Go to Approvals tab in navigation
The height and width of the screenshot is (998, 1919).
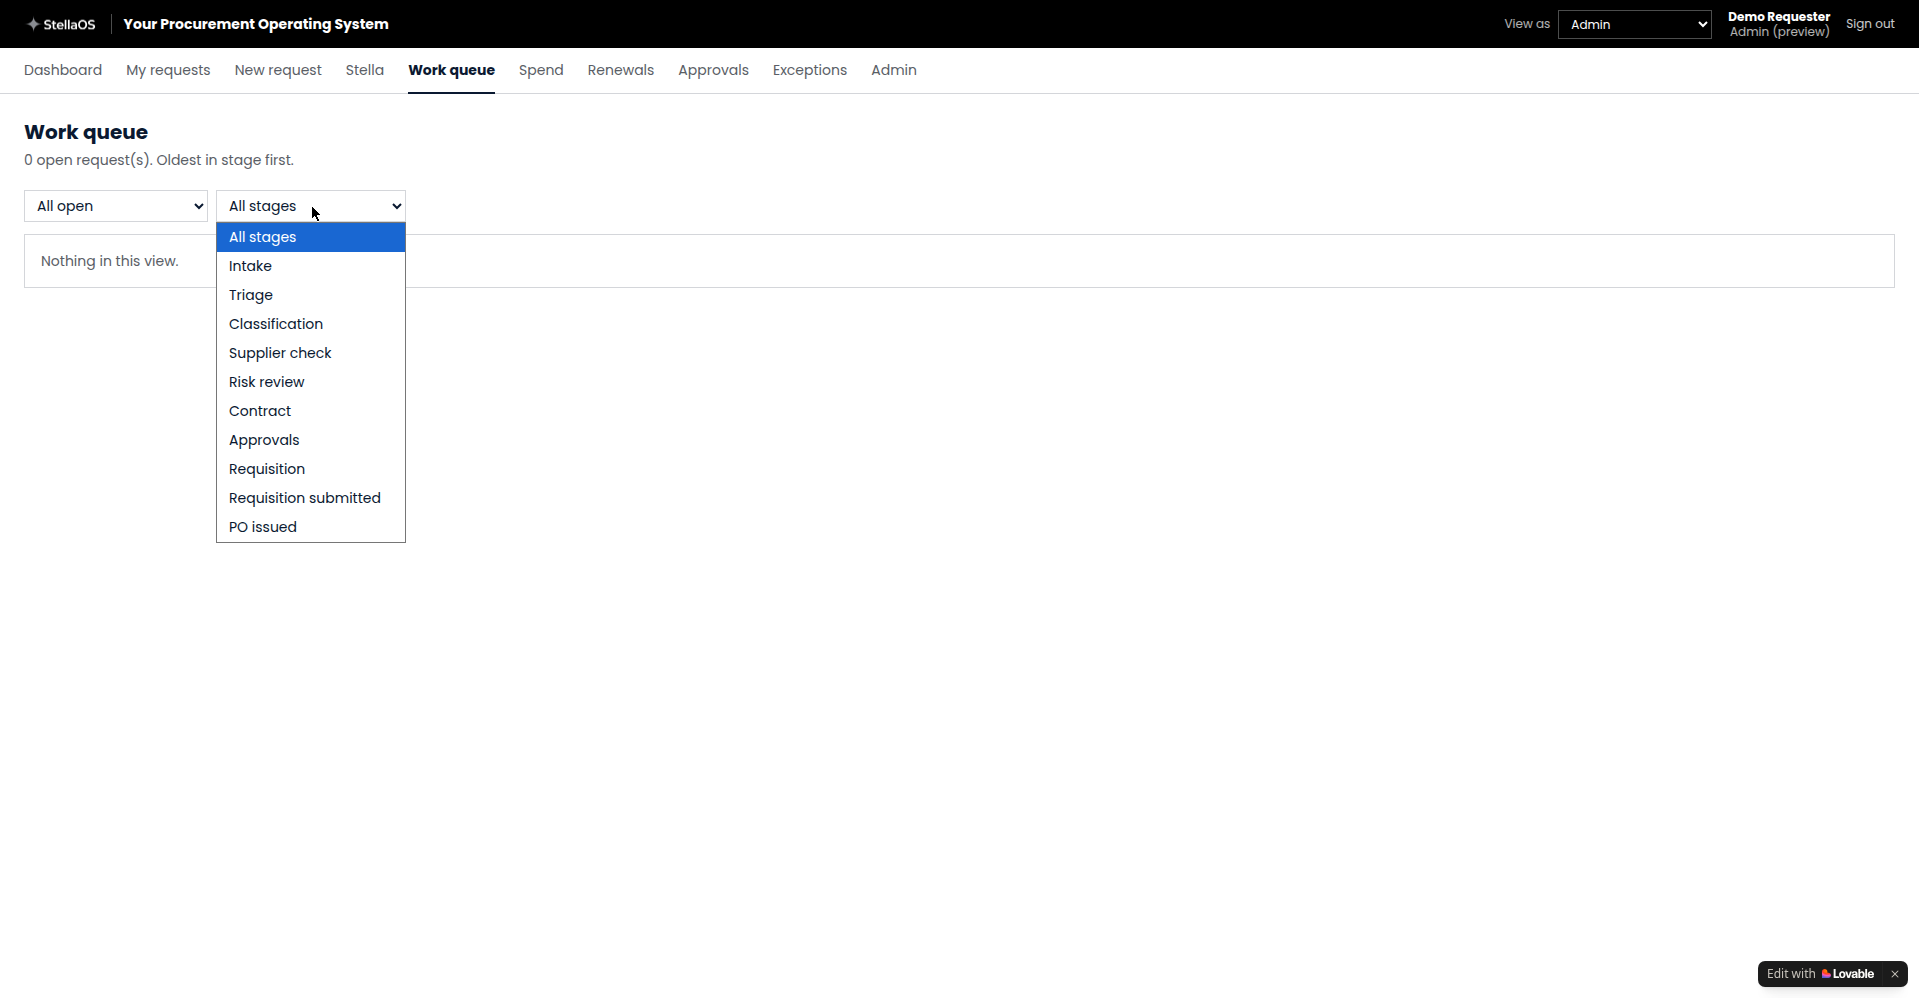[713, 70]
